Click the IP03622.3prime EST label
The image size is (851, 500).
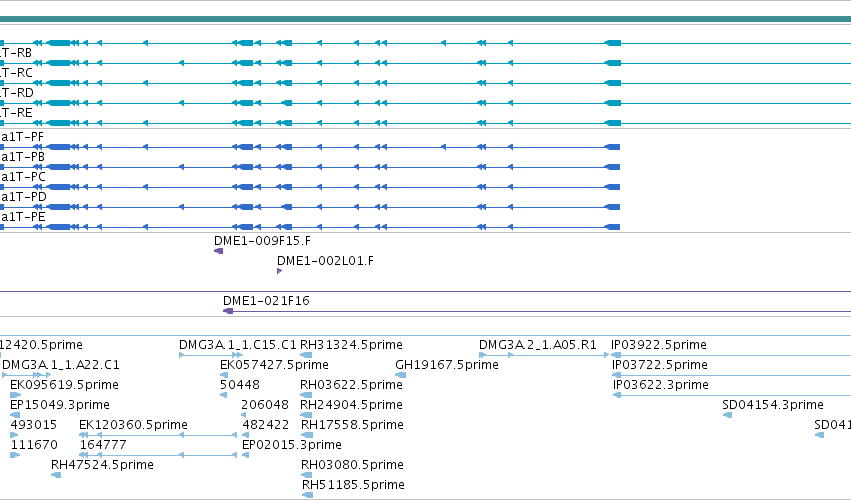661,385
